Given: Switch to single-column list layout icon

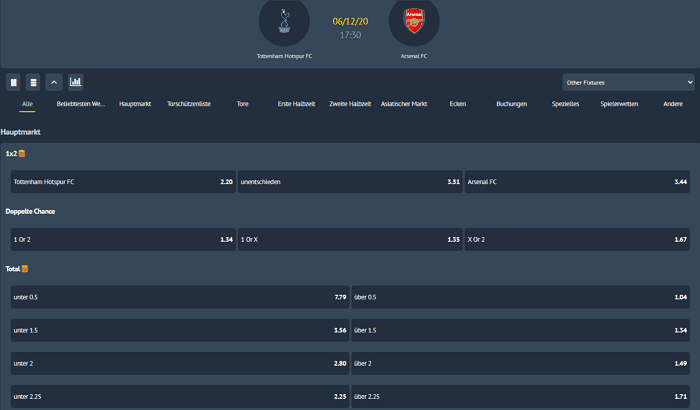Looking at the screenshot, I should click(x=33, y=82).
